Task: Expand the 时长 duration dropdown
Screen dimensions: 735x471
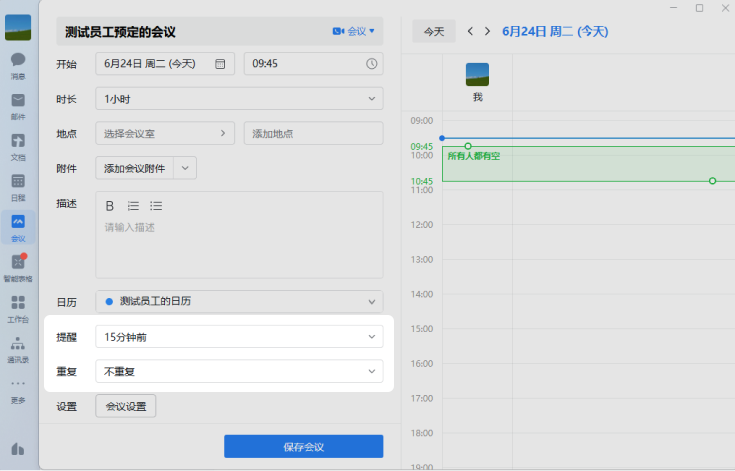Action: click(x=239, y=99)
